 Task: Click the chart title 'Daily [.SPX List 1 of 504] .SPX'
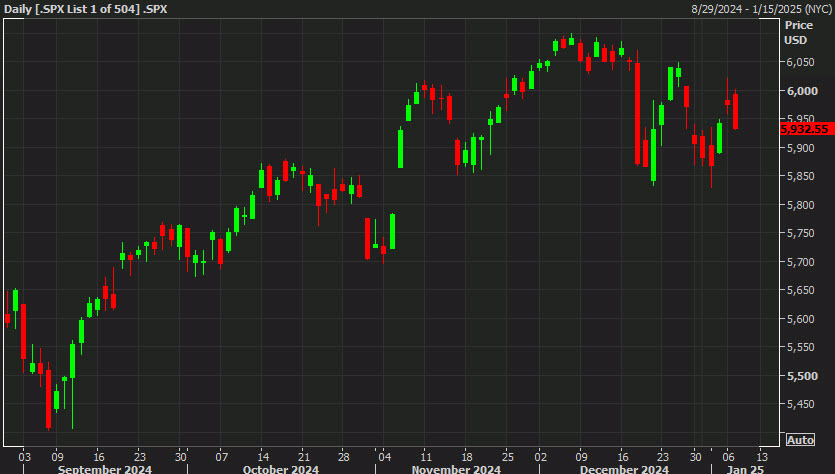point(86,9)
